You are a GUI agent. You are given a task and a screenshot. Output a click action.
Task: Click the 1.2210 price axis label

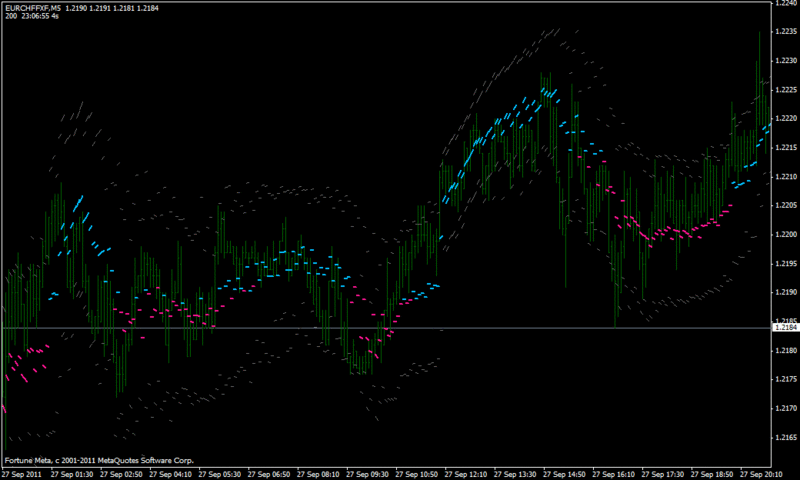786,176
